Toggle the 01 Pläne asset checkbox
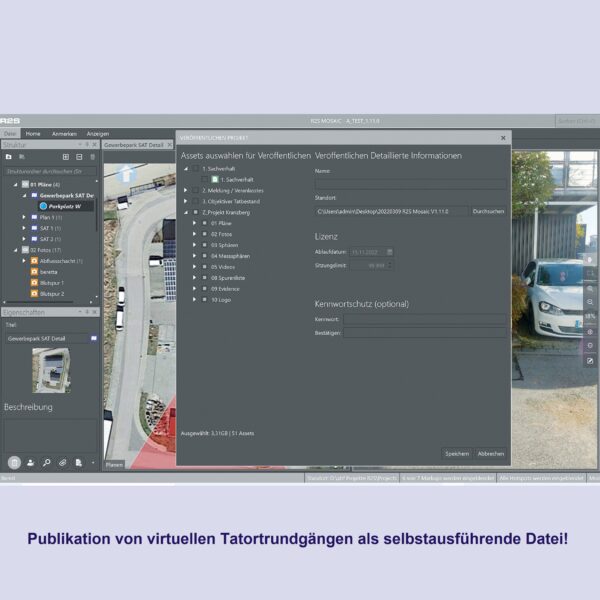The width and height of the screenshot is (600, 600). (204, 223)
